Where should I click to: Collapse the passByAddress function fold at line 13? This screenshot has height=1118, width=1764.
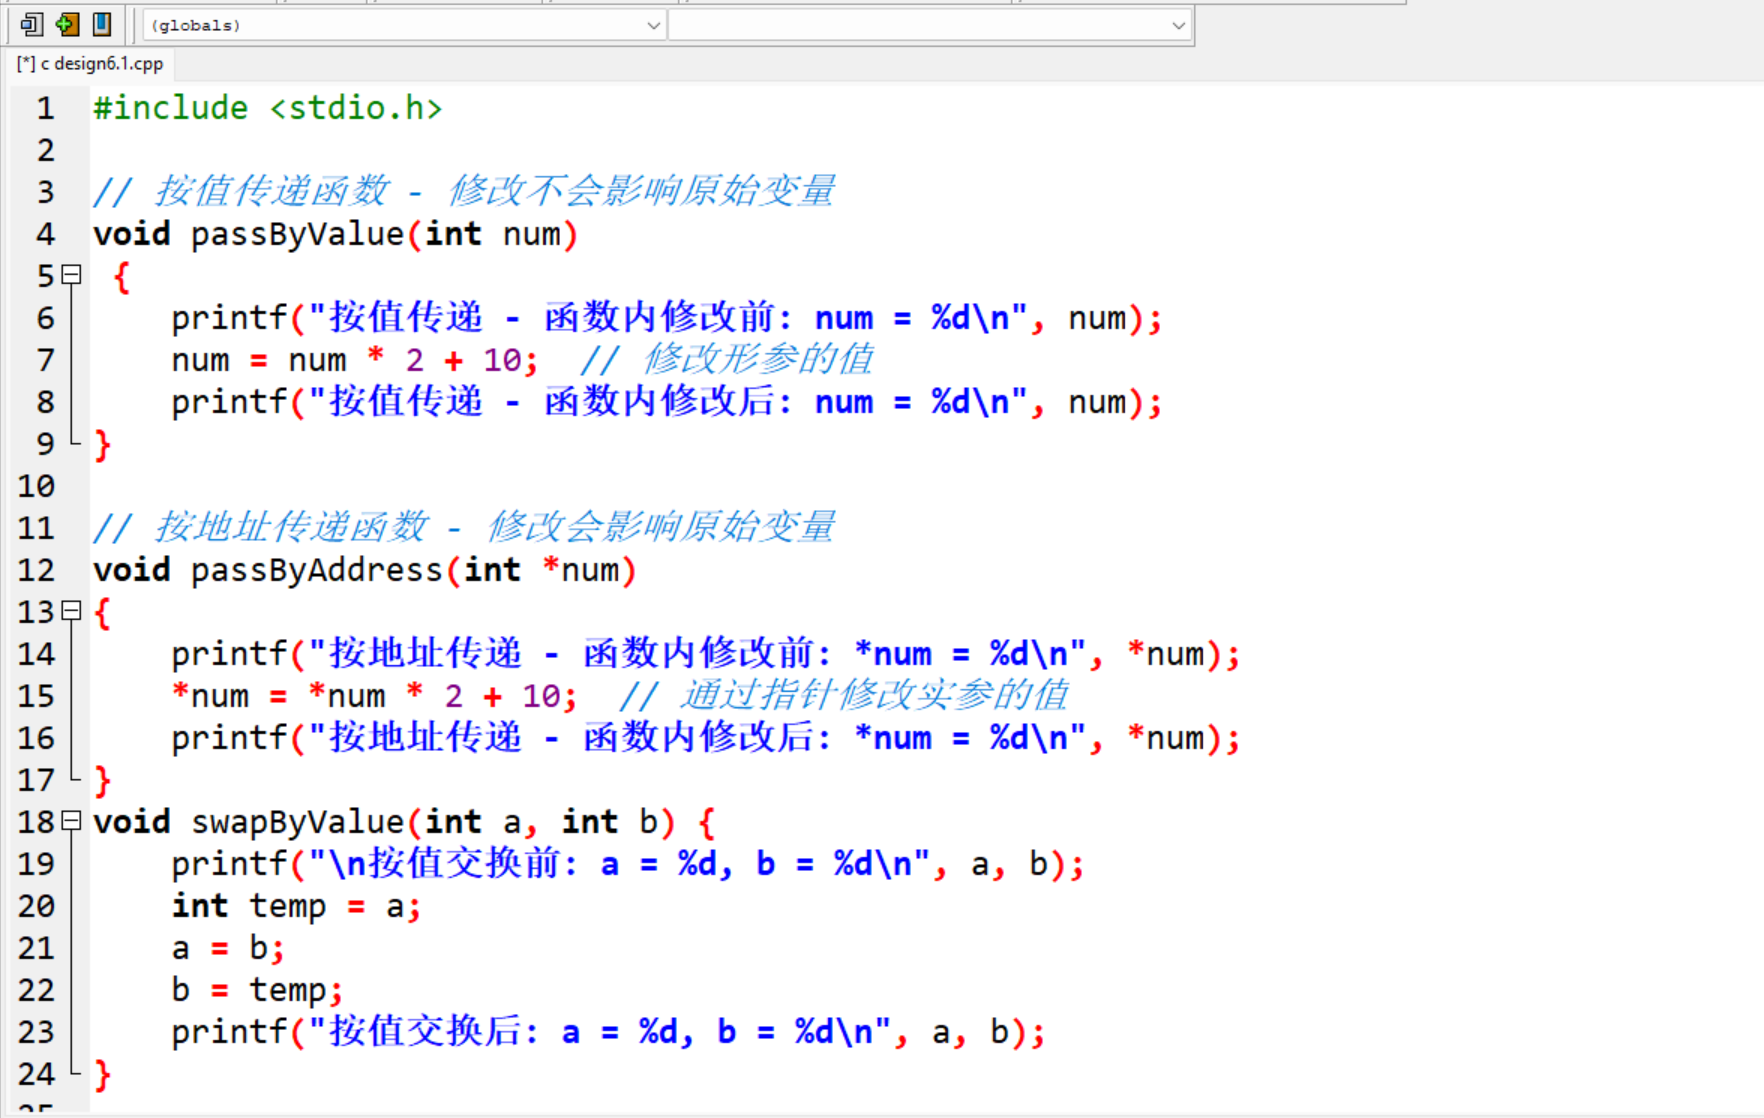[69, 612]
